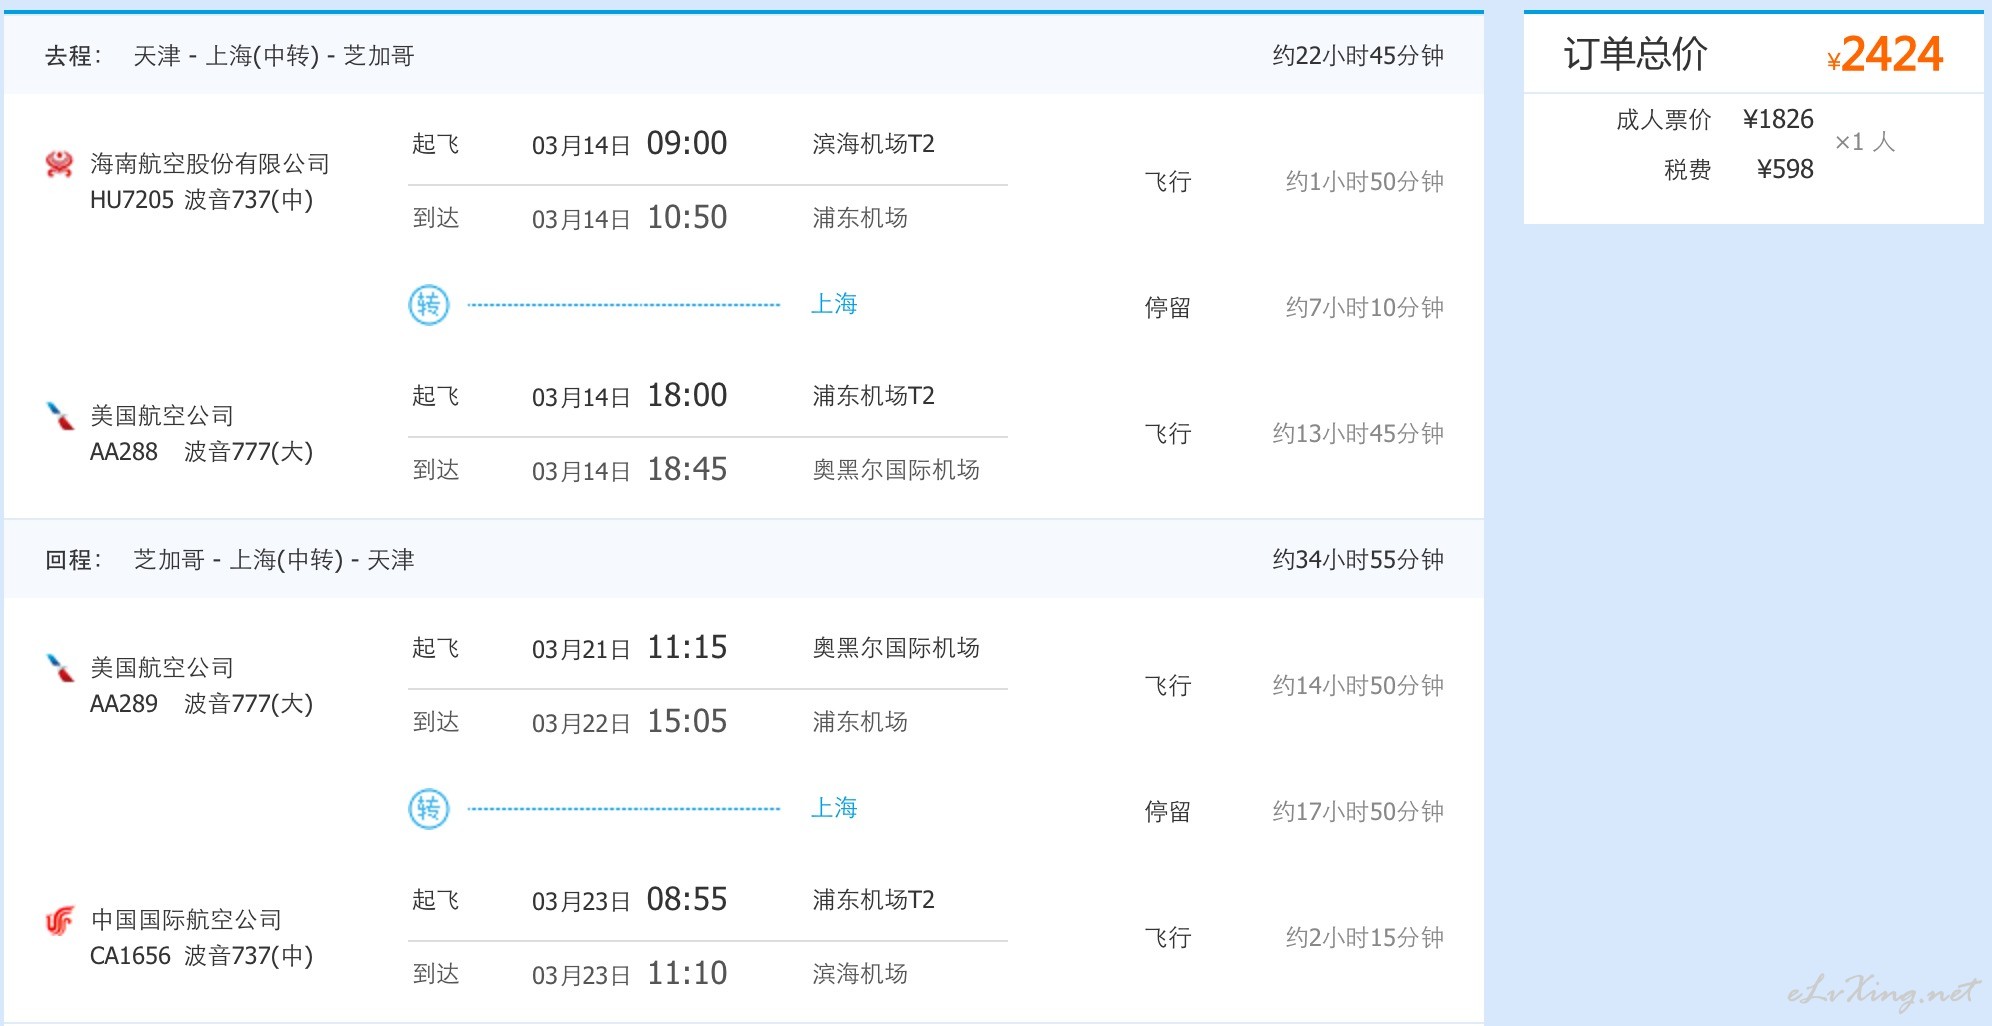
Task: Click the 去程 outbound route header
Action: 230,56
